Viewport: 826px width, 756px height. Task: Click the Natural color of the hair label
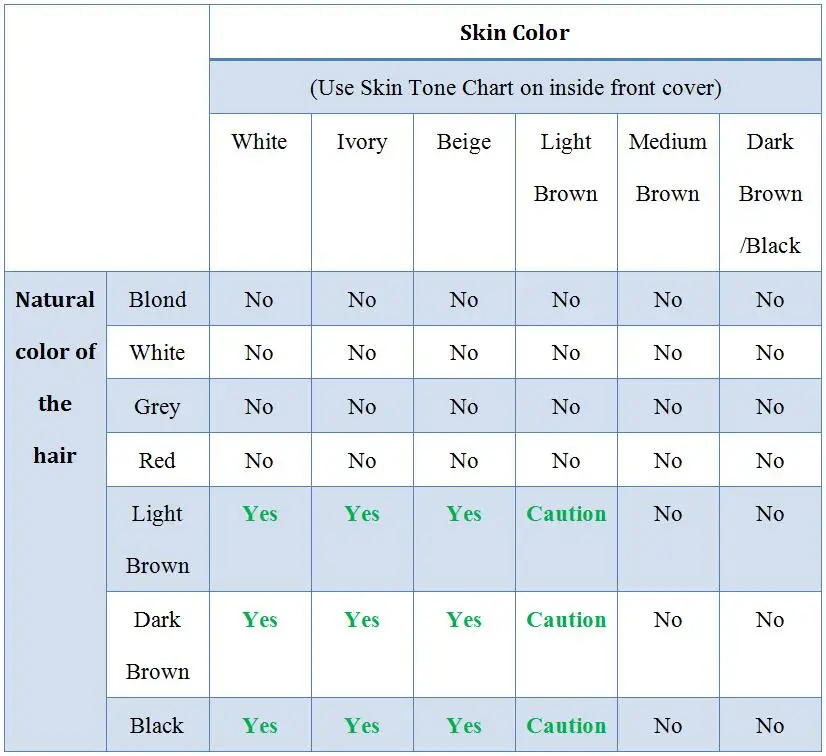click(x=55, y=377)
